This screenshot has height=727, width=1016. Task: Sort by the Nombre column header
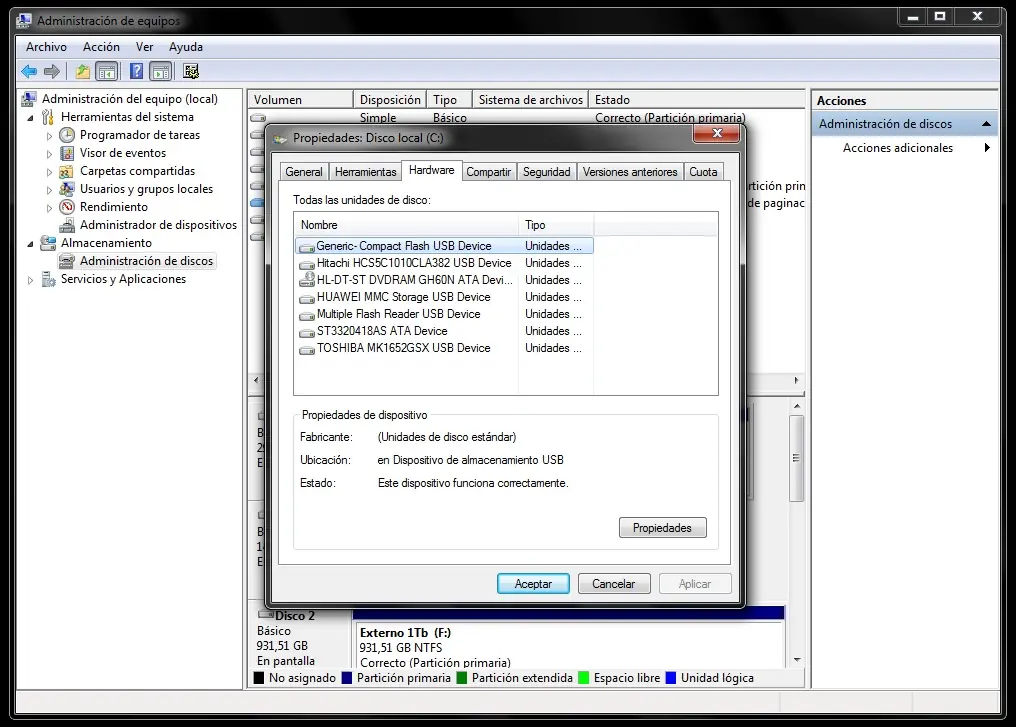point(406,225)
